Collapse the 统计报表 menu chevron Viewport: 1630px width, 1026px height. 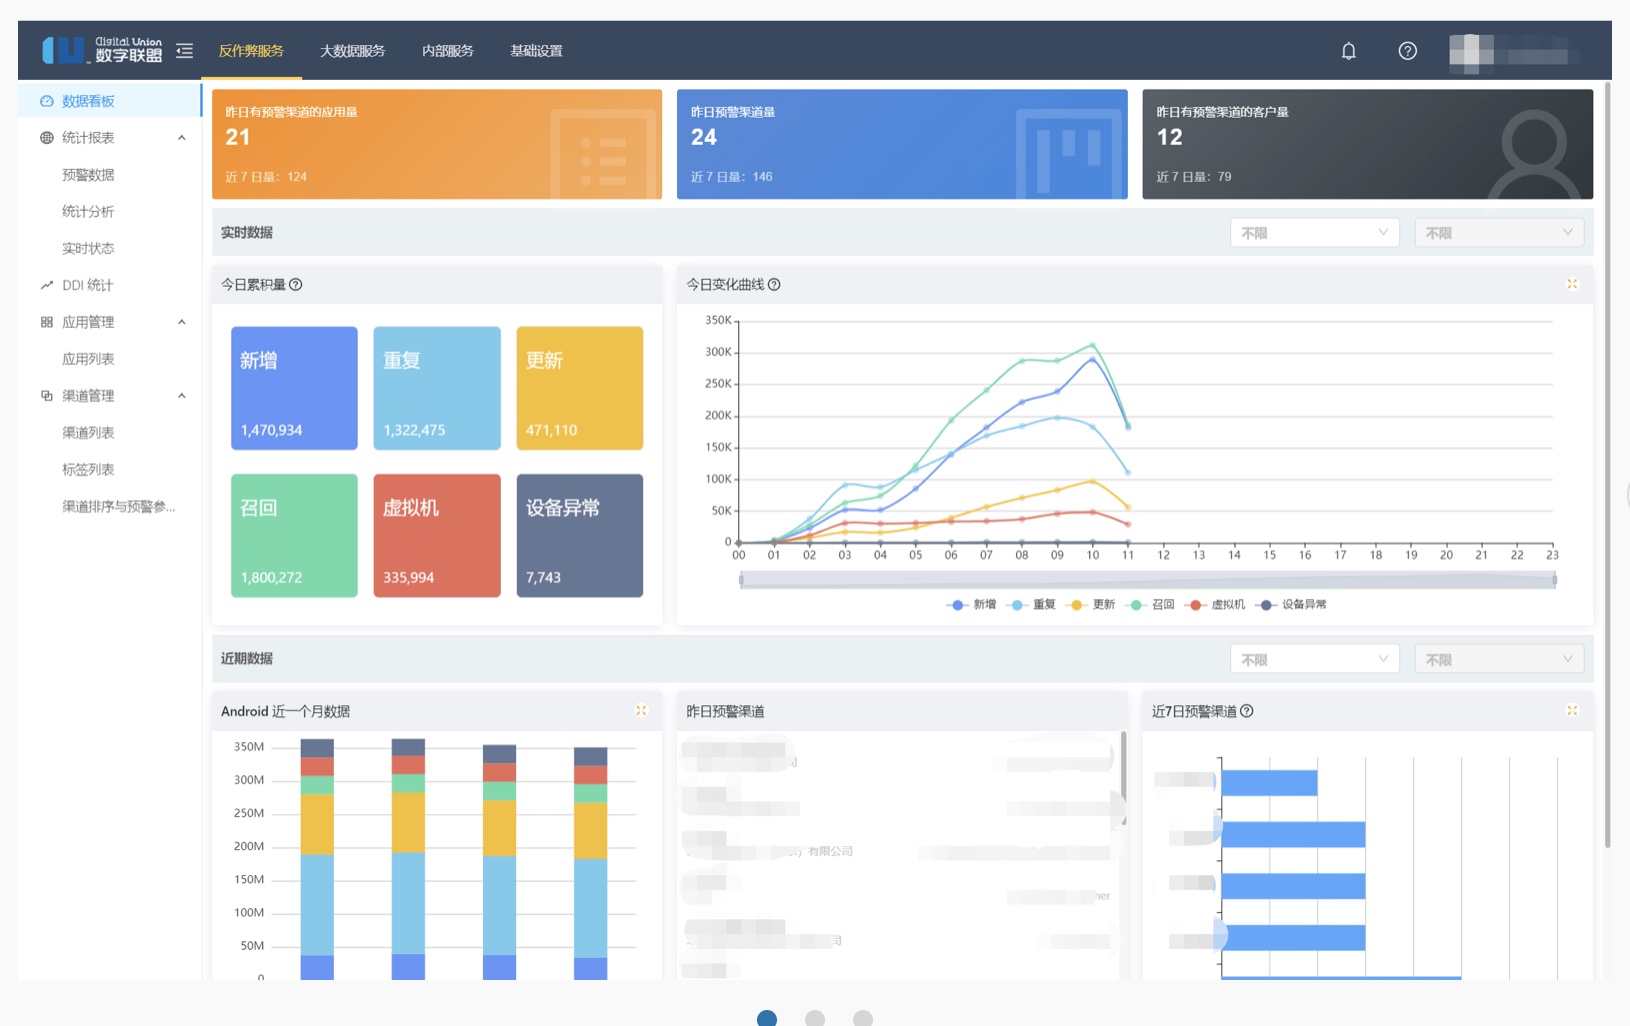click(182, 138)
